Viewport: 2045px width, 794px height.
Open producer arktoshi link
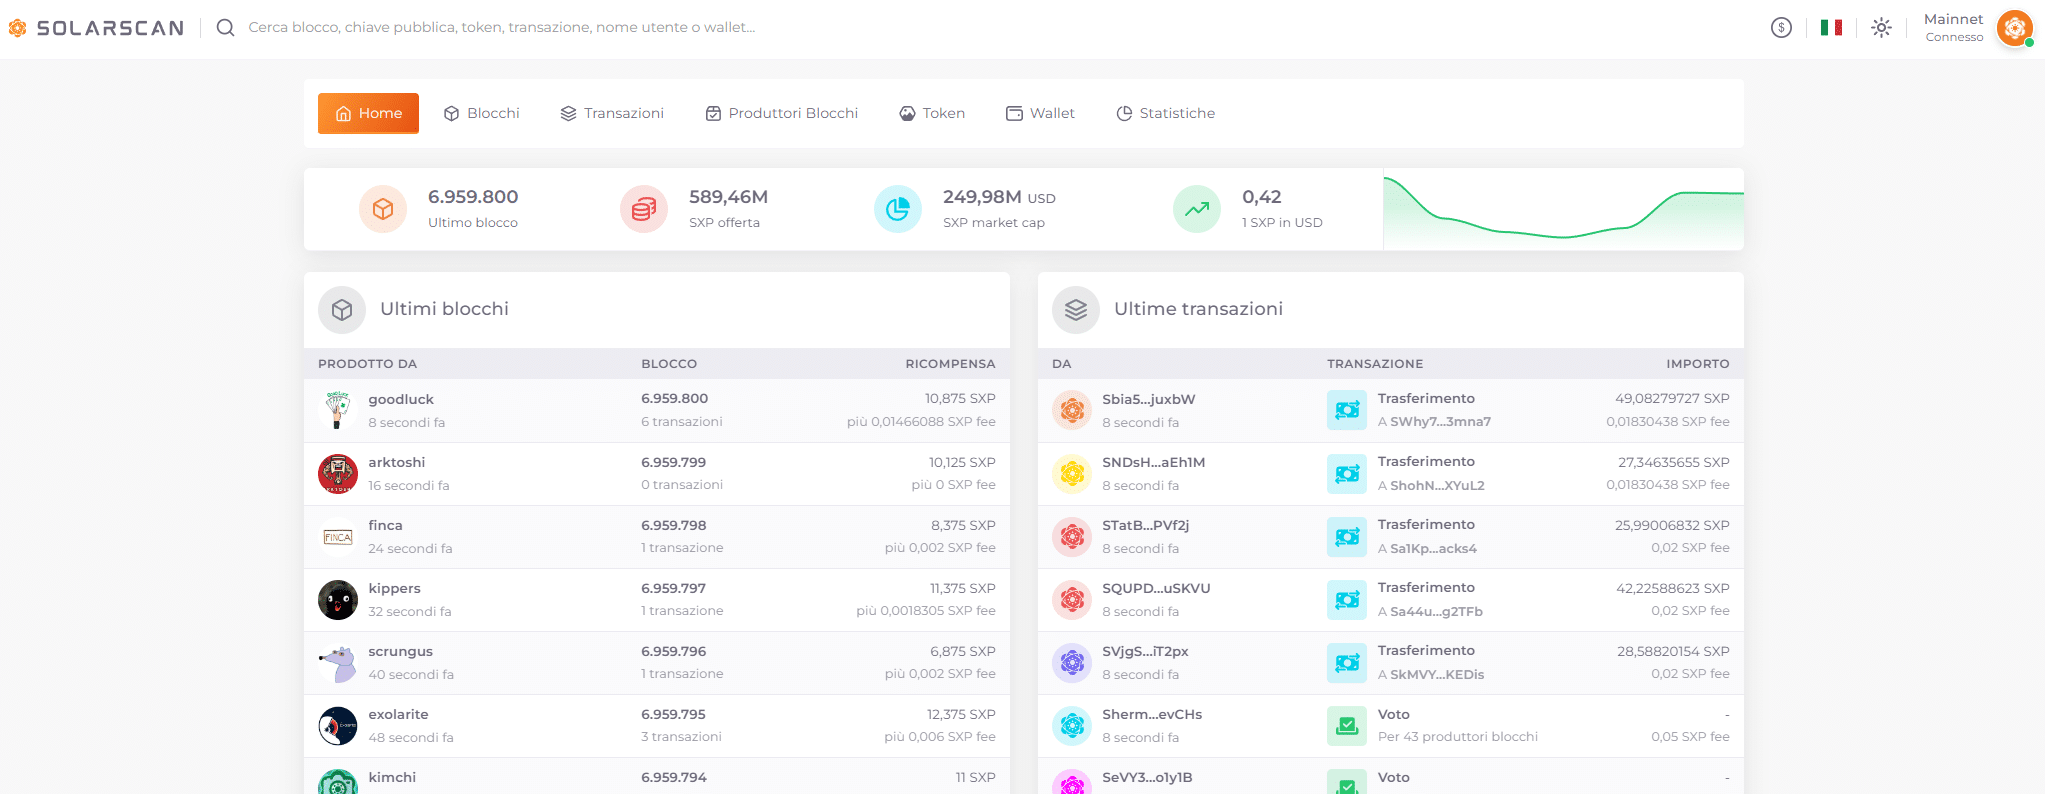[x=397, y=462]
